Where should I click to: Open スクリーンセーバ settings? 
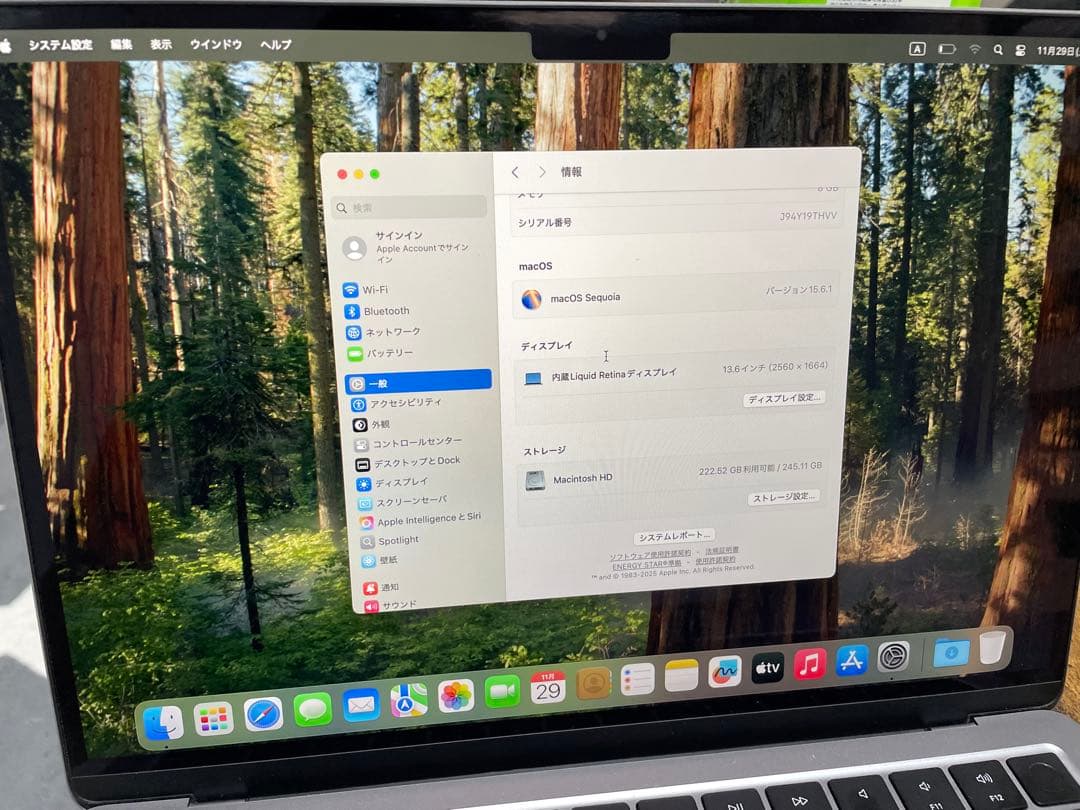[x=410, y=500]
